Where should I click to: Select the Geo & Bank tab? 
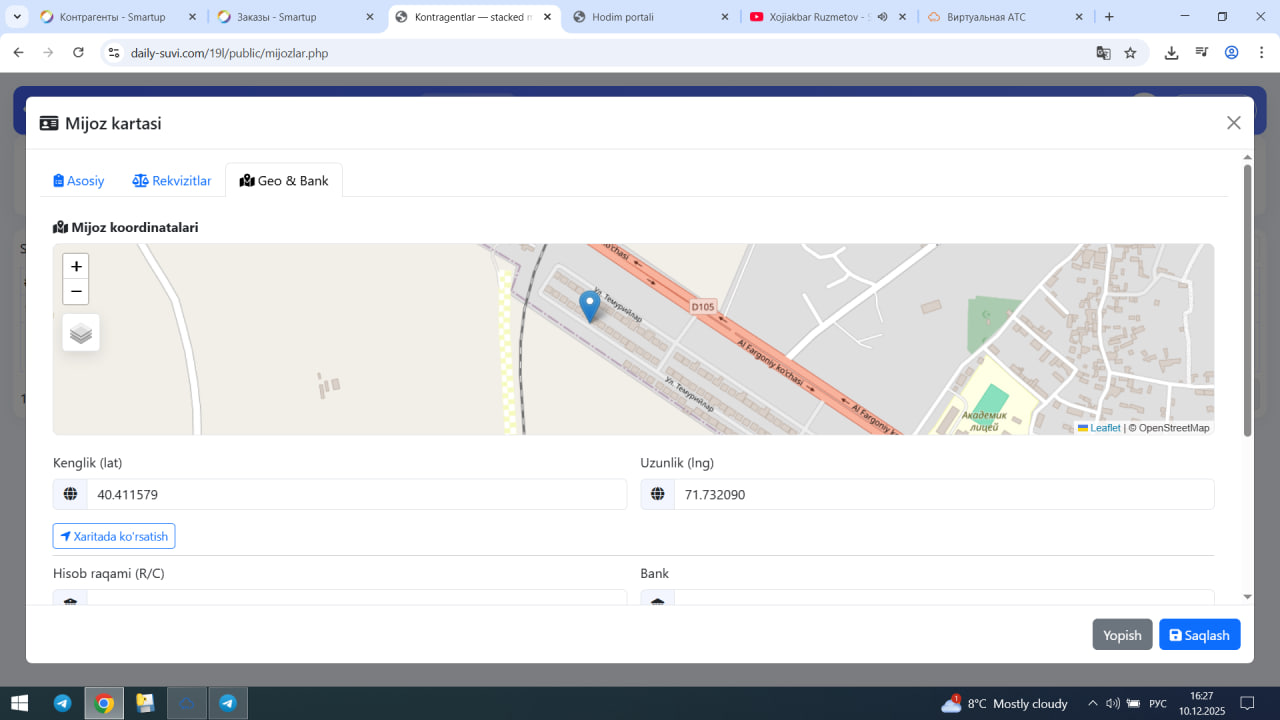tap(284, 181)
